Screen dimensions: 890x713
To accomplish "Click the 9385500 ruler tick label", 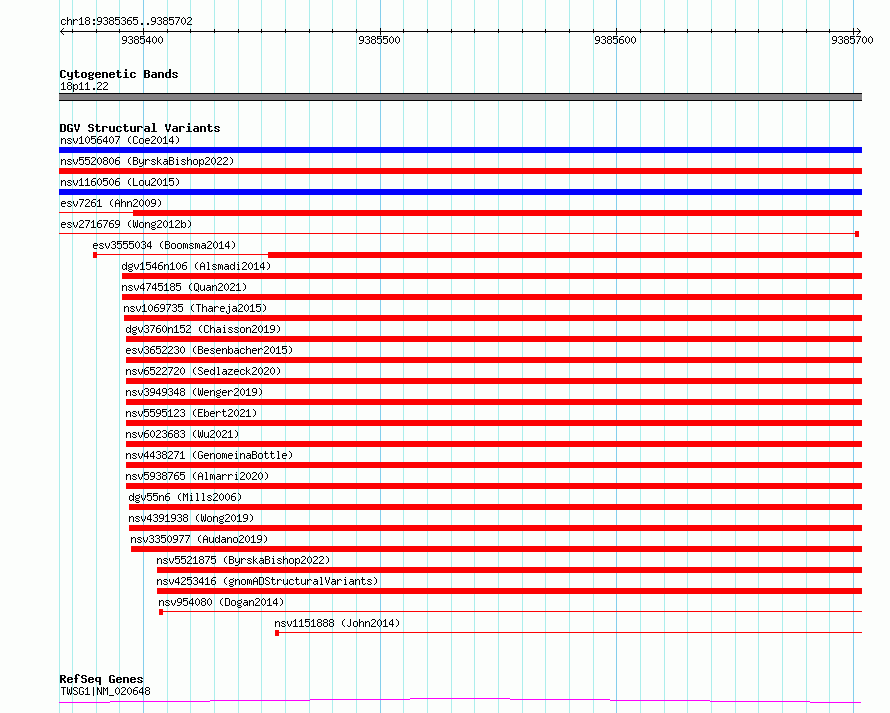I will pyautogui.click(x=379, y=40).
